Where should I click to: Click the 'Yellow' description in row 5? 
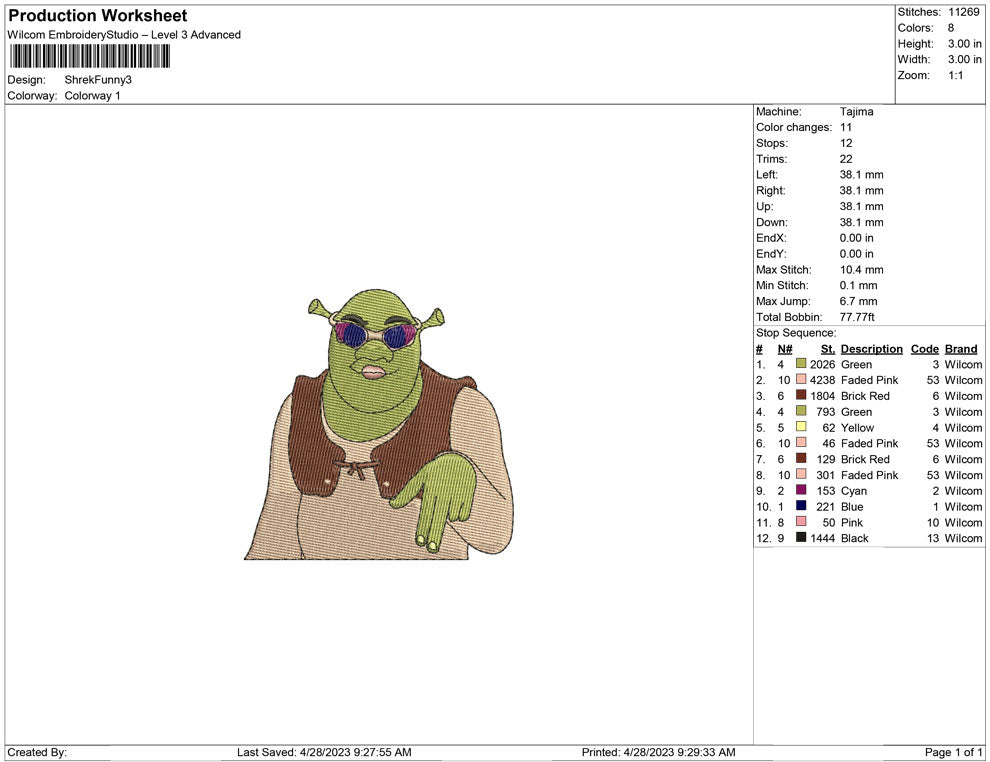(857, 427)
